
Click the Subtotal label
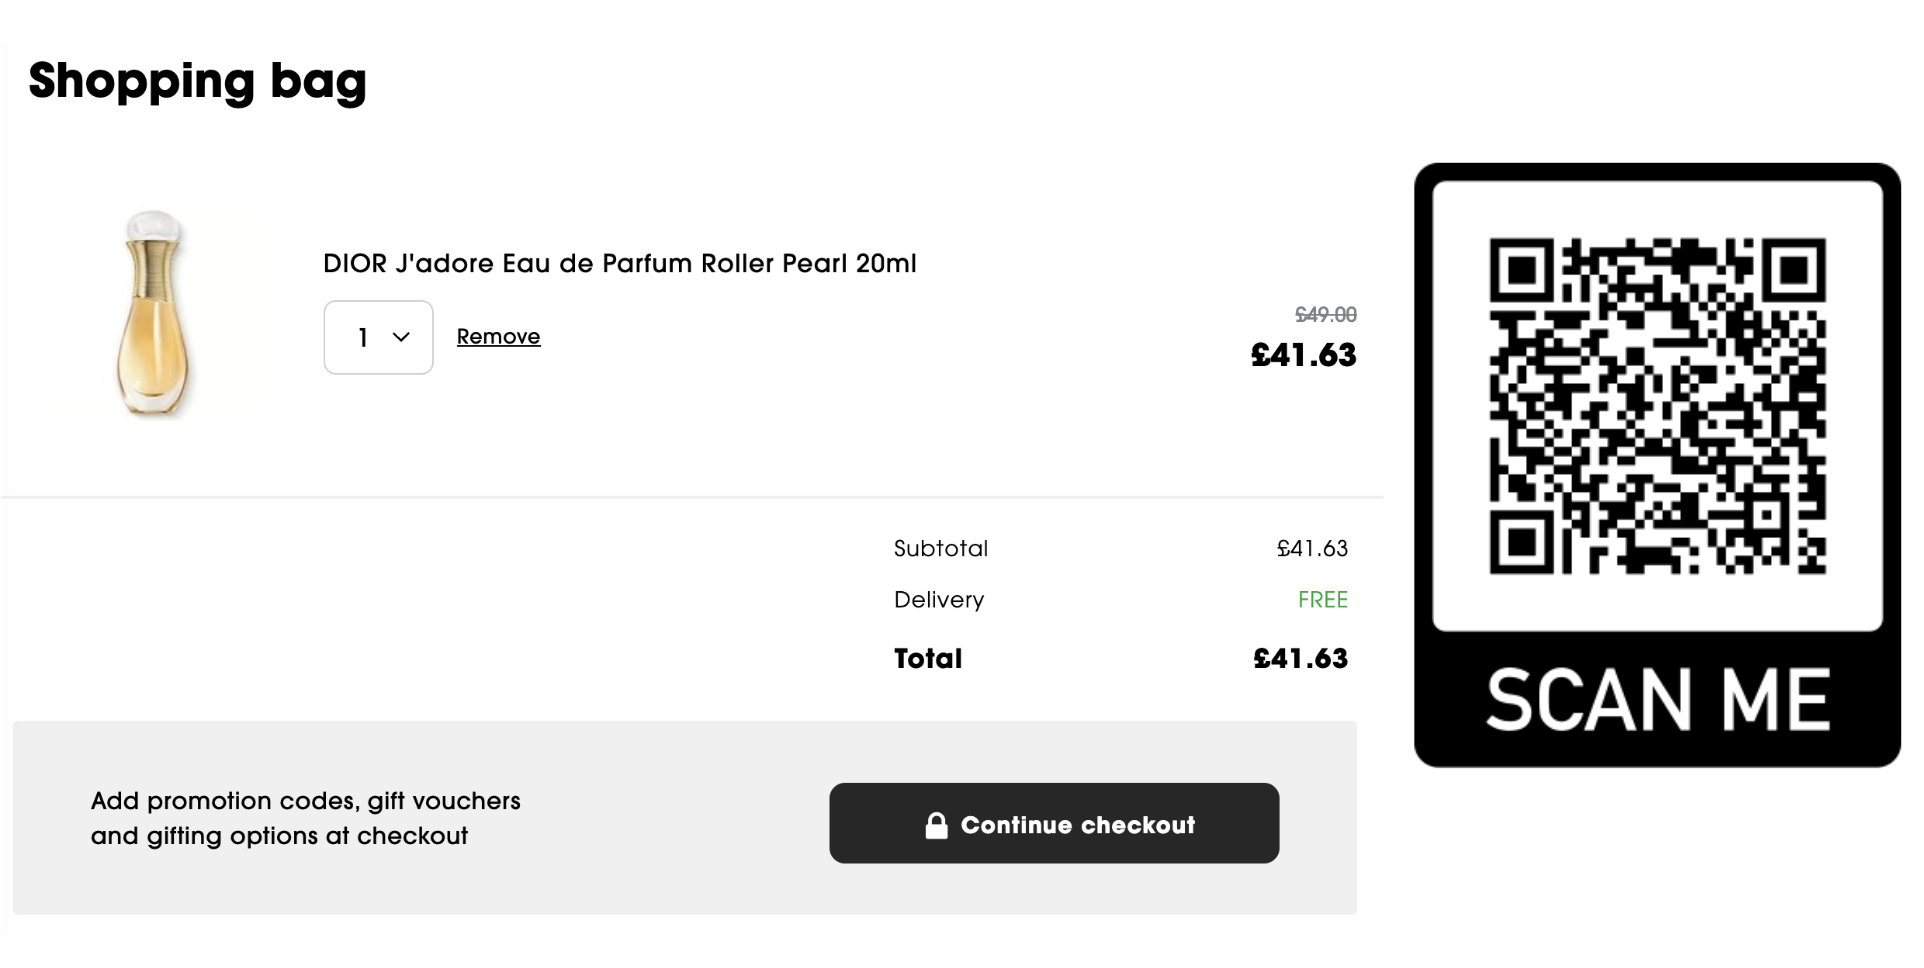[940, 549]
